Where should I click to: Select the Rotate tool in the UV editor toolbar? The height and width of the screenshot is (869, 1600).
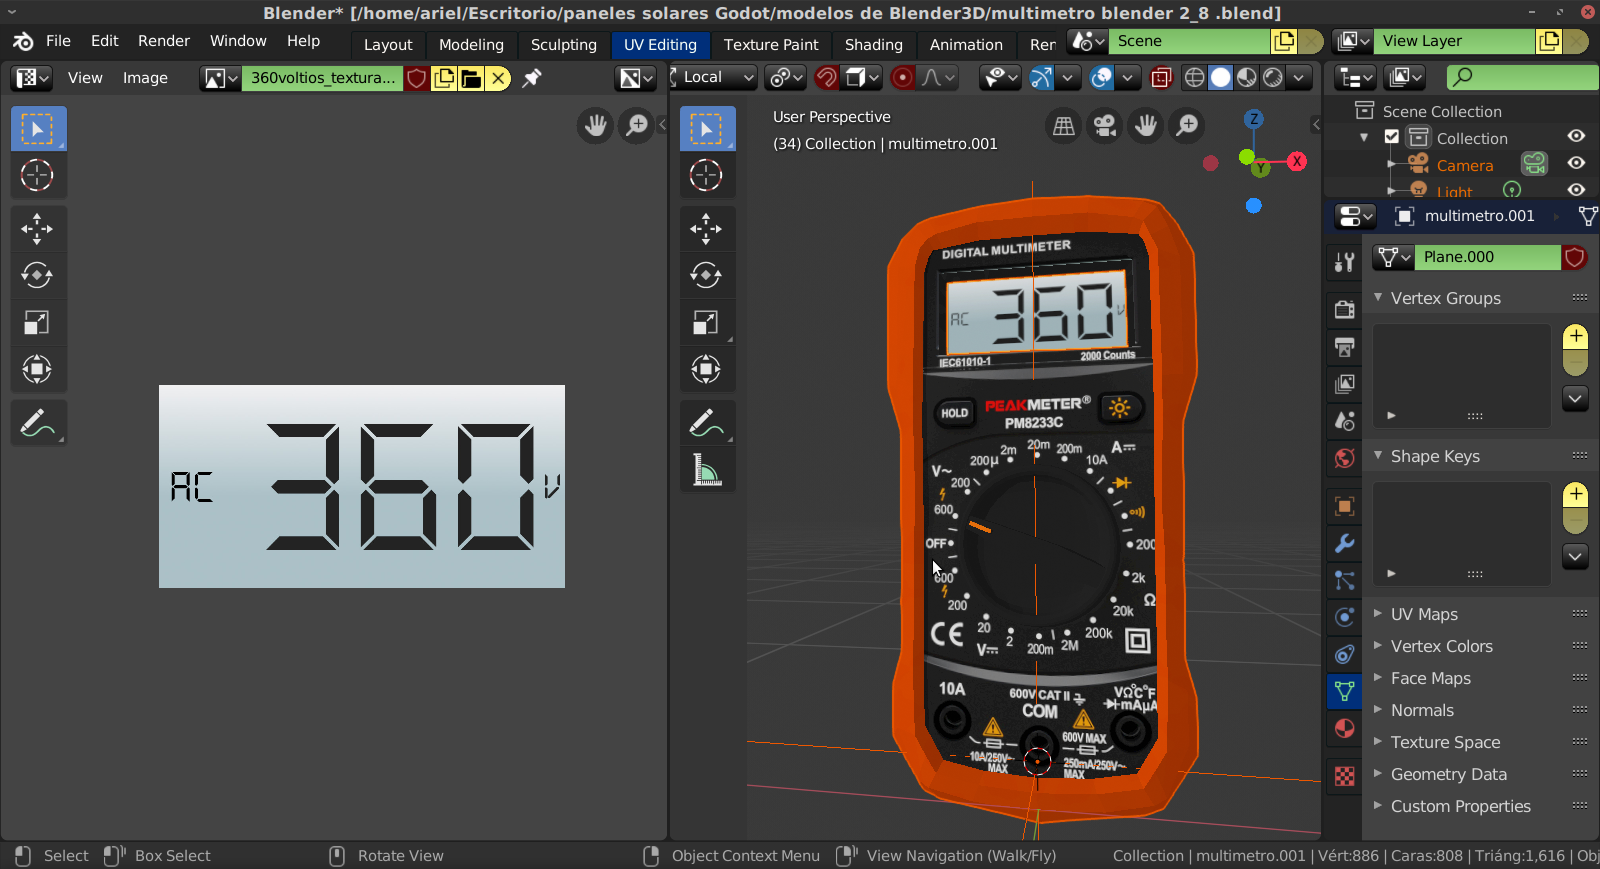(x=37, y=275)
